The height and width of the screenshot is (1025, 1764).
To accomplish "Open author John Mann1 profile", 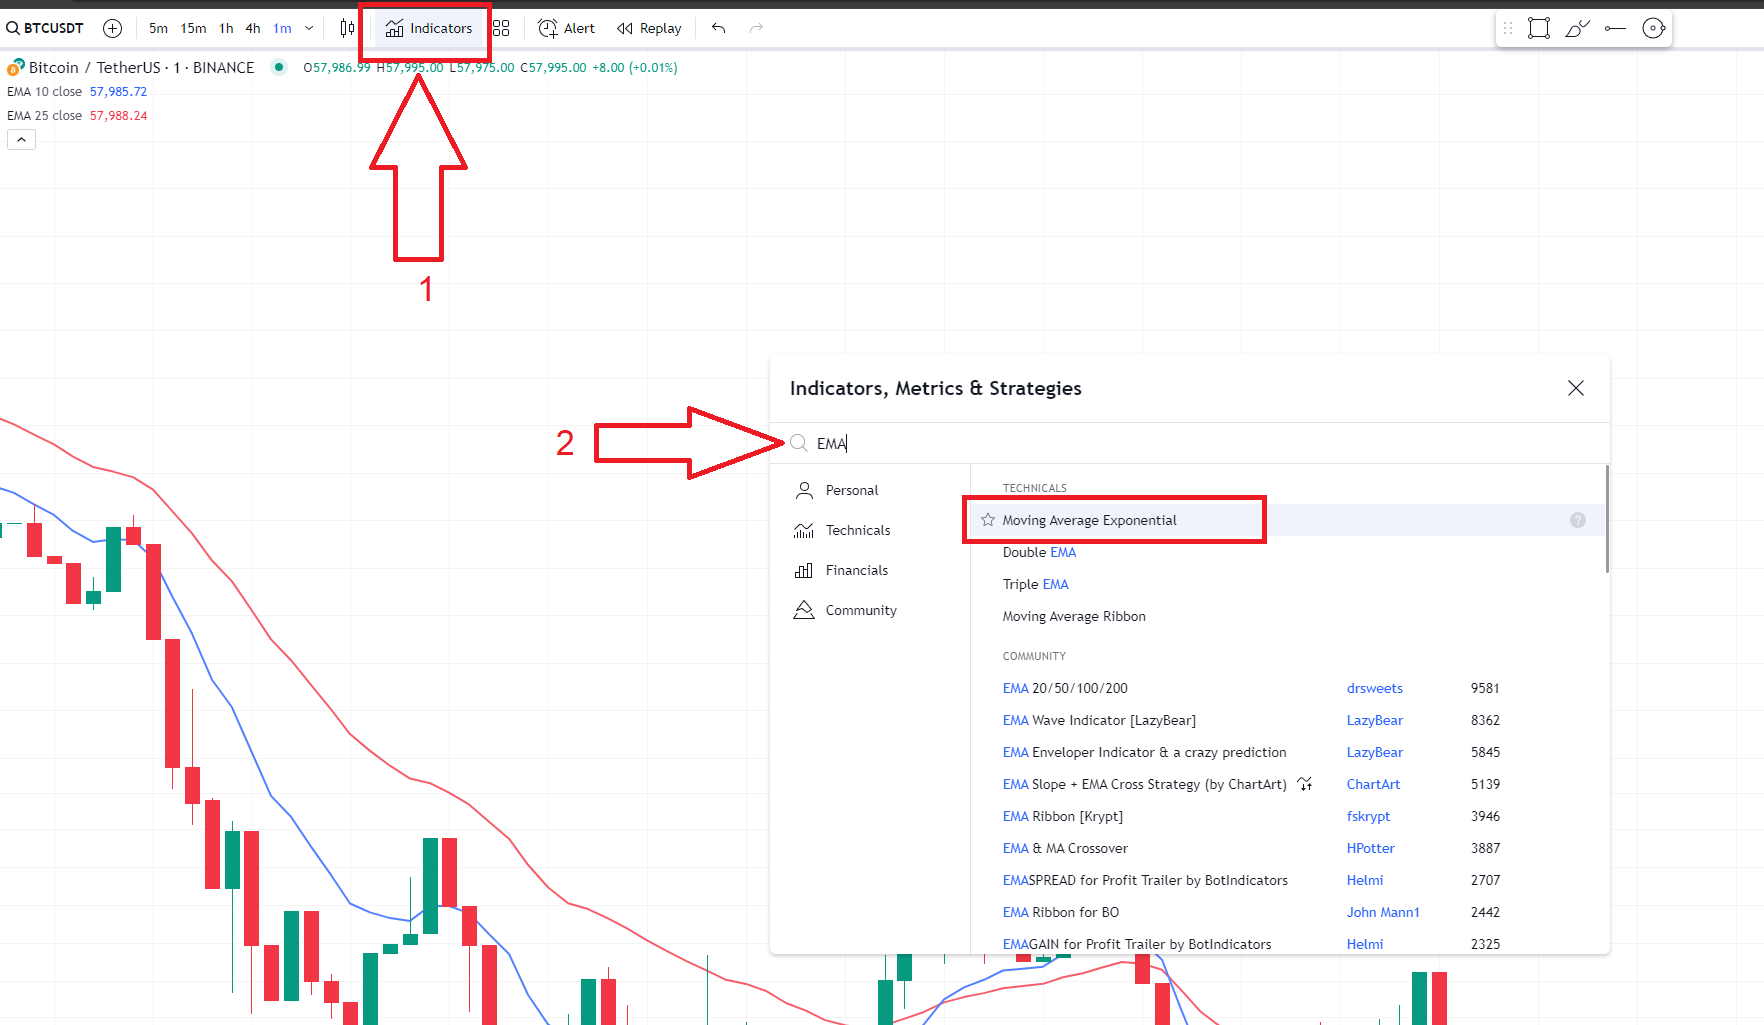I will coord(1382,912).
